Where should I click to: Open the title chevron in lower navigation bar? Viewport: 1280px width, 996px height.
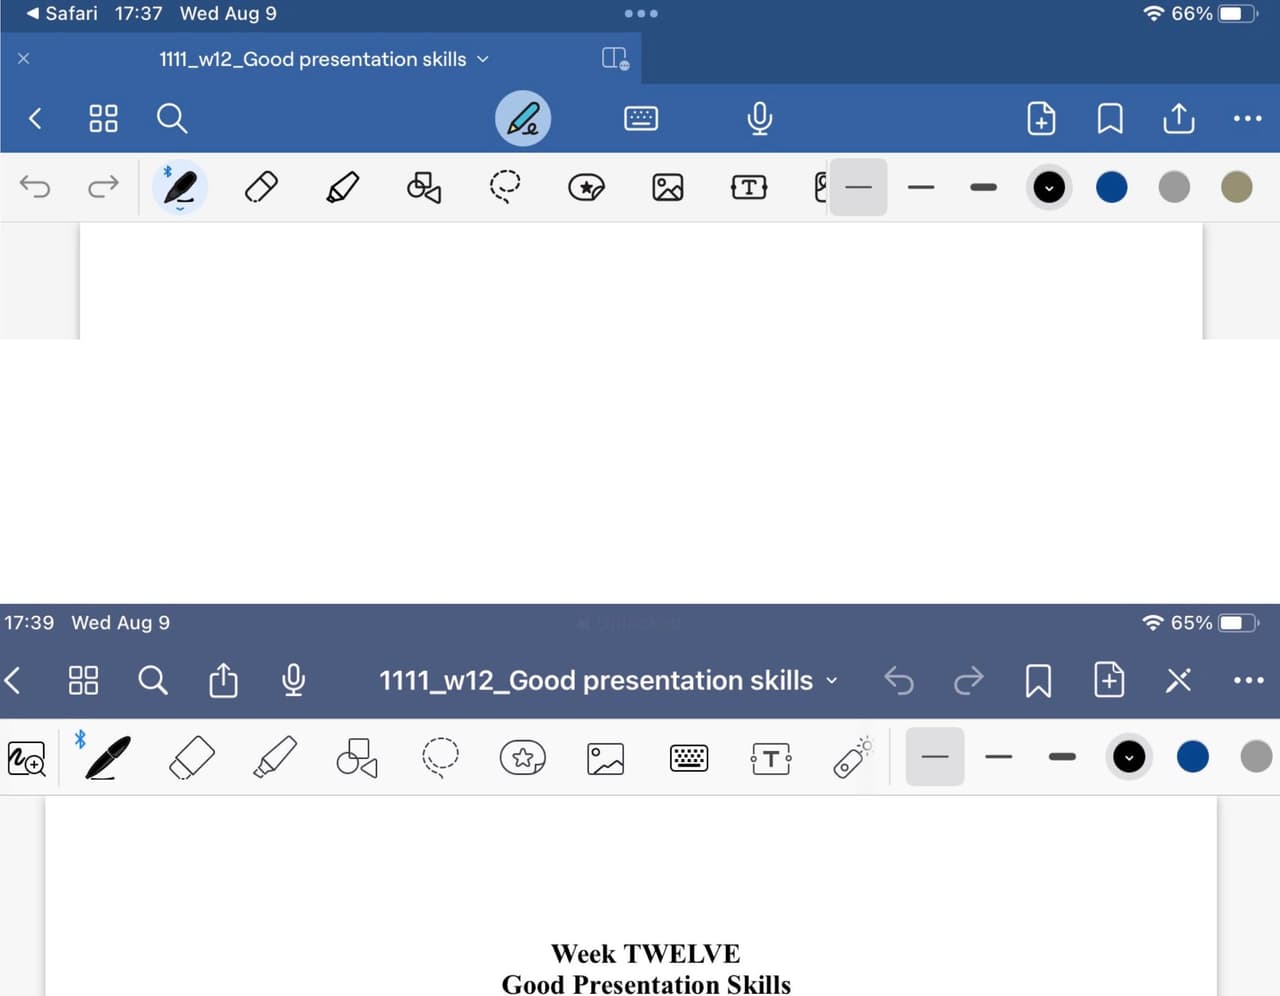pos(831,680)
